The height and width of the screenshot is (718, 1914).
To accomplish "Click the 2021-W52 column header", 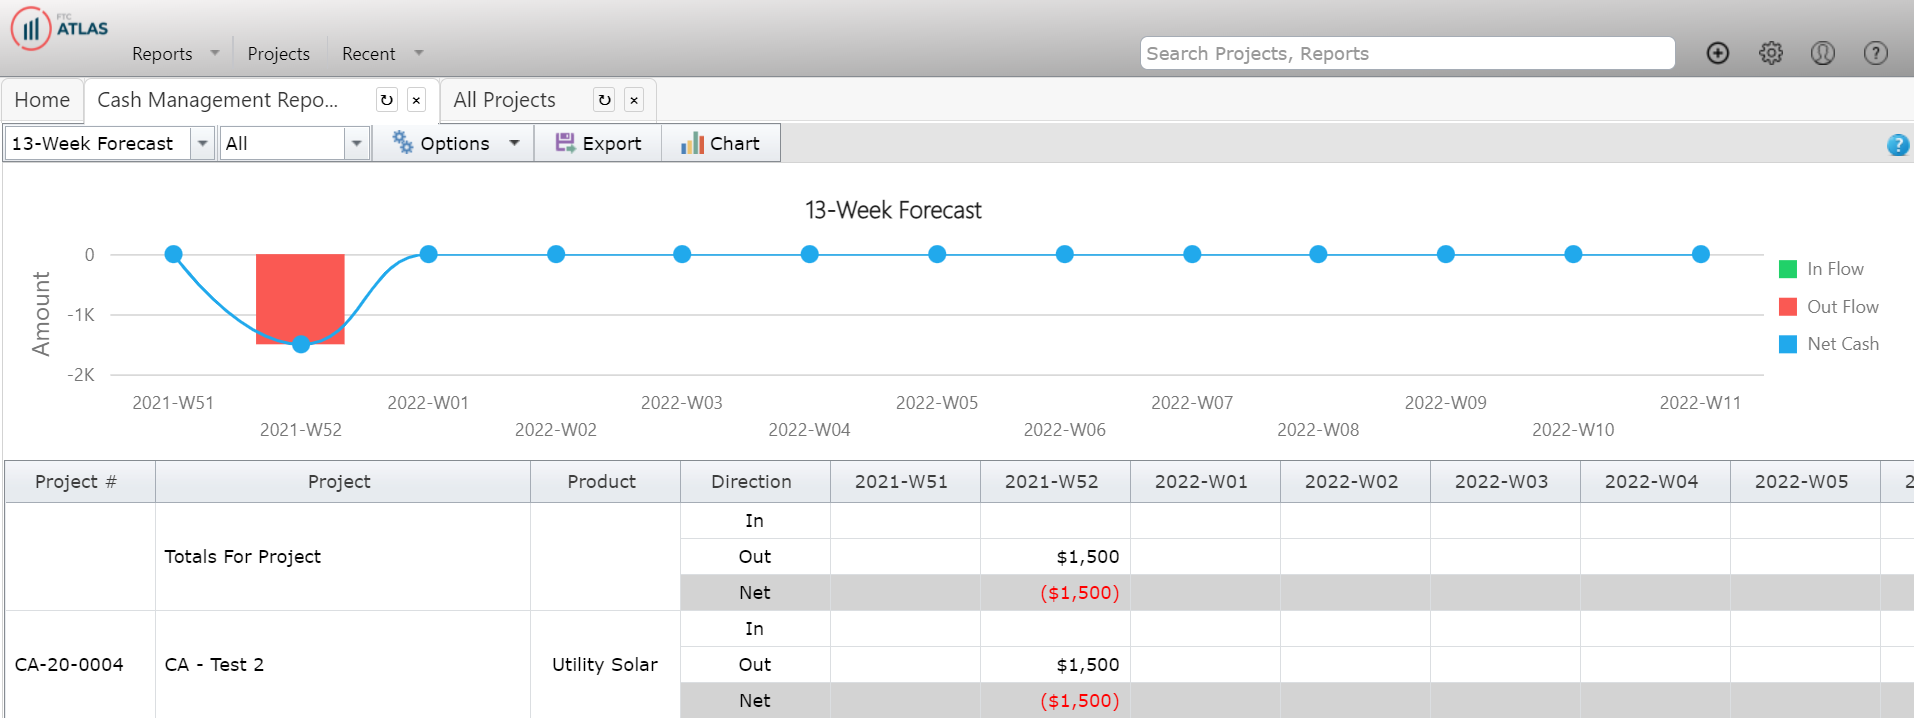I will pos(1055,482).
